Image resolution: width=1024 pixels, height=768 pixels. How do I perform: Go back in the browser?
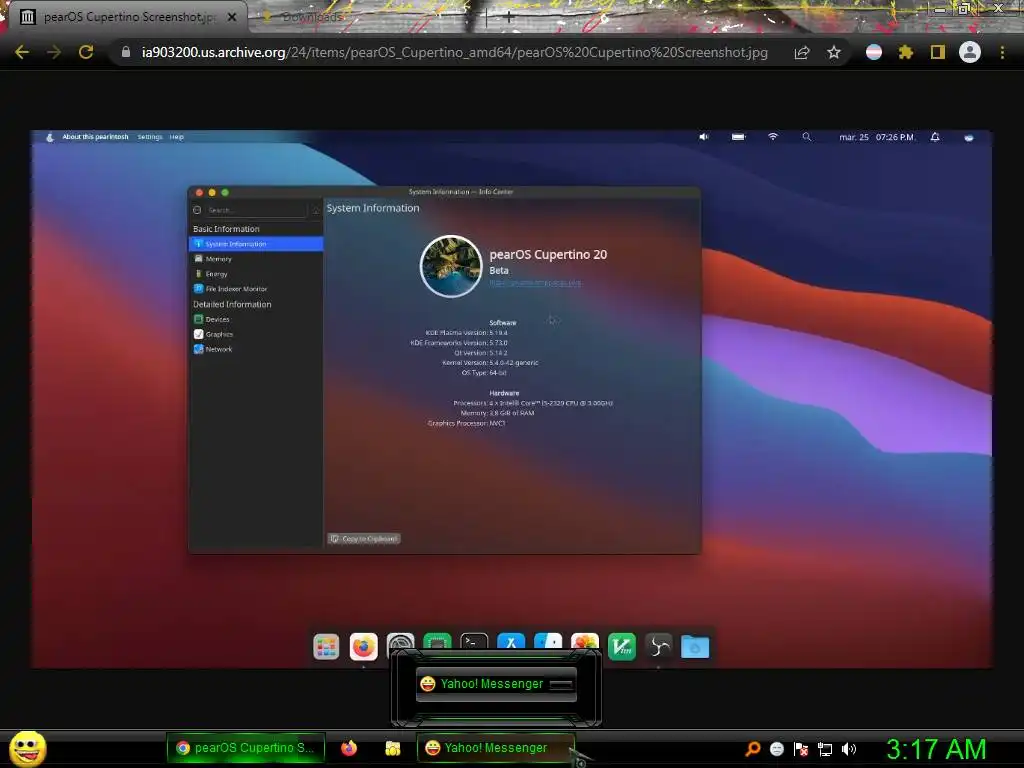coord(22,52)
